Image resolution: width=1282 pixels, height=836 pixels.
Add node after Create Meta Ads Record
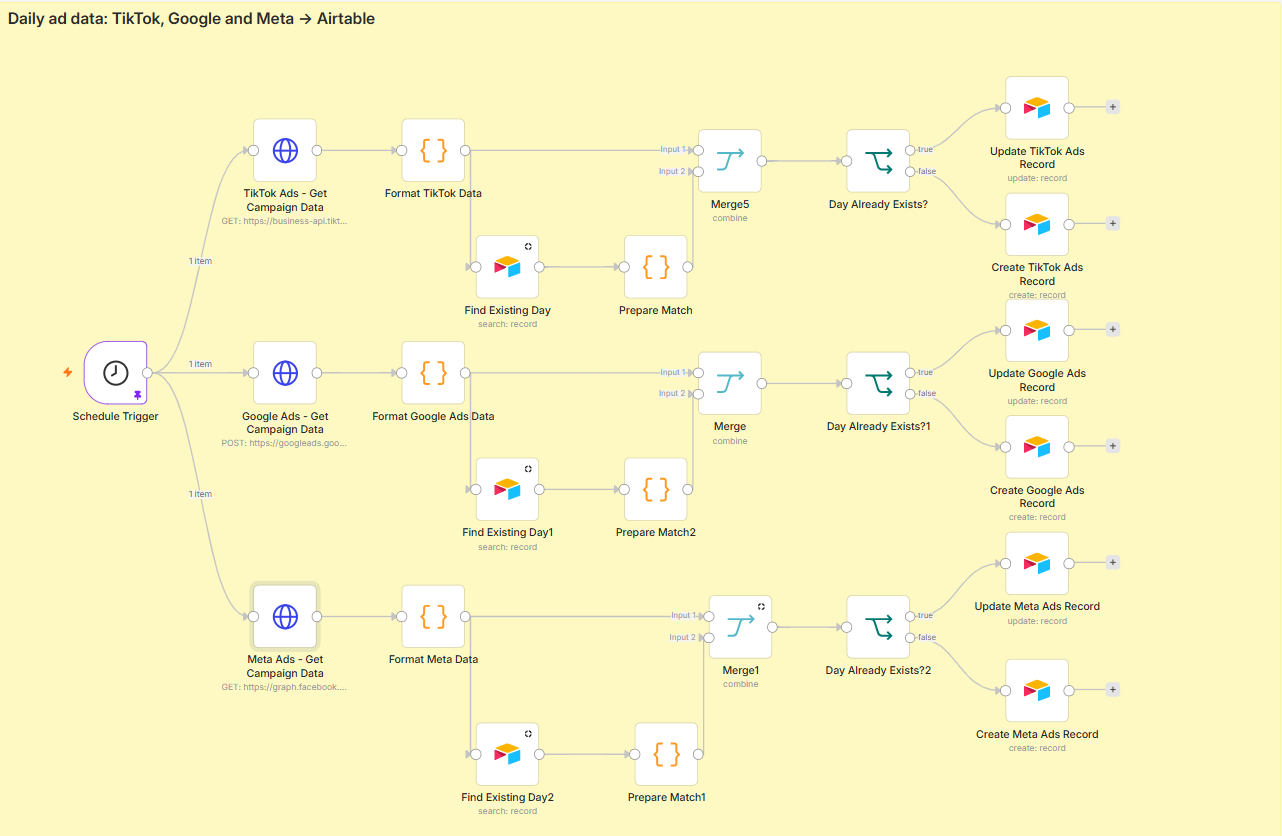pyautogui.click(x=1113, y=689)
